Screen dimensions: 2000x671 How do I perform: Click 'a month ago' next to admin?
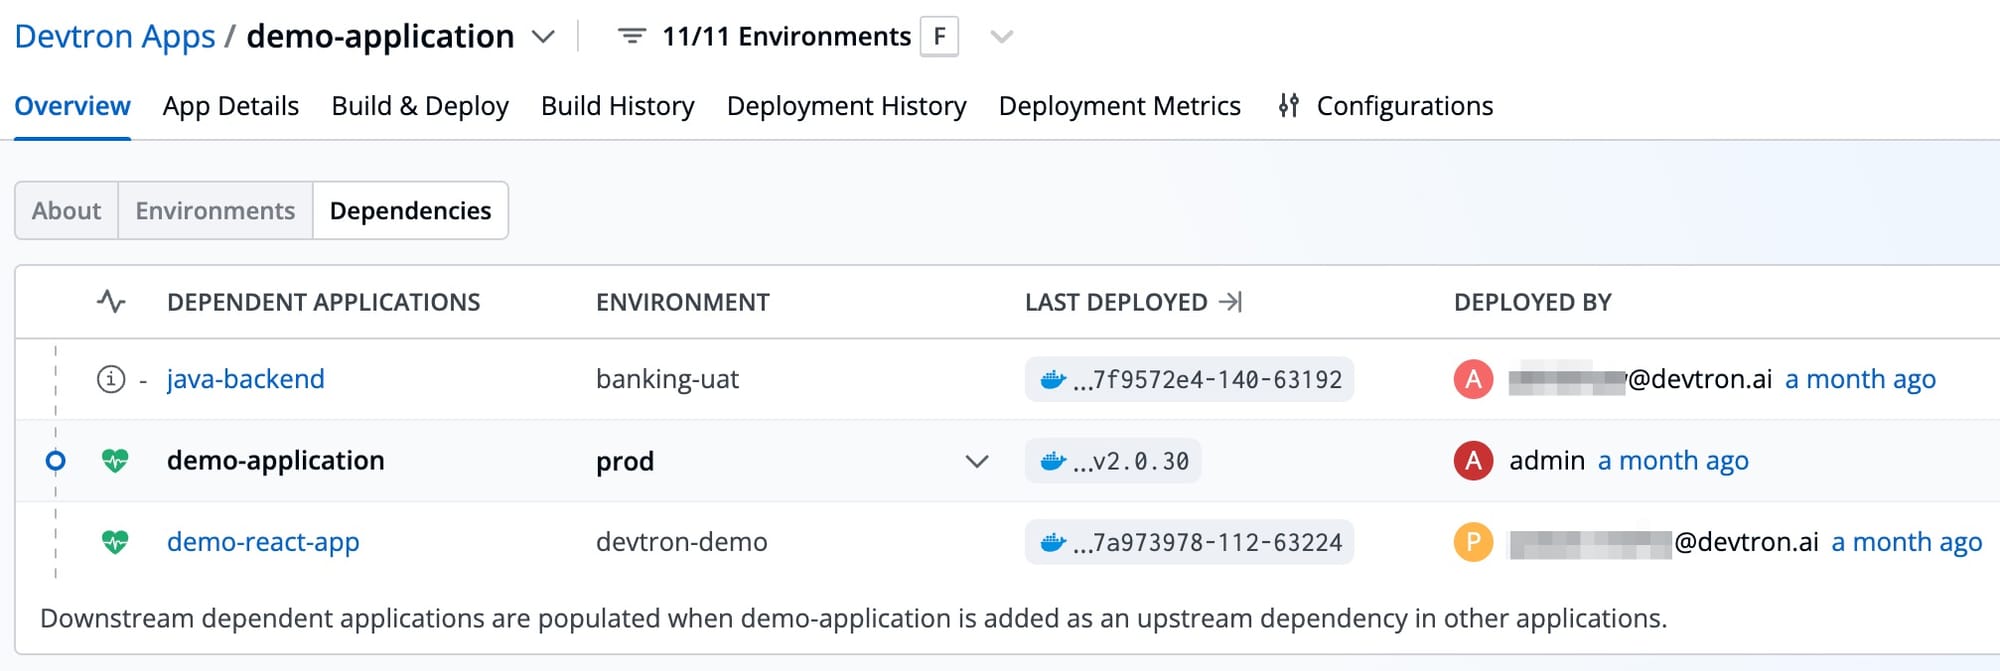(x=1673, y=460)
